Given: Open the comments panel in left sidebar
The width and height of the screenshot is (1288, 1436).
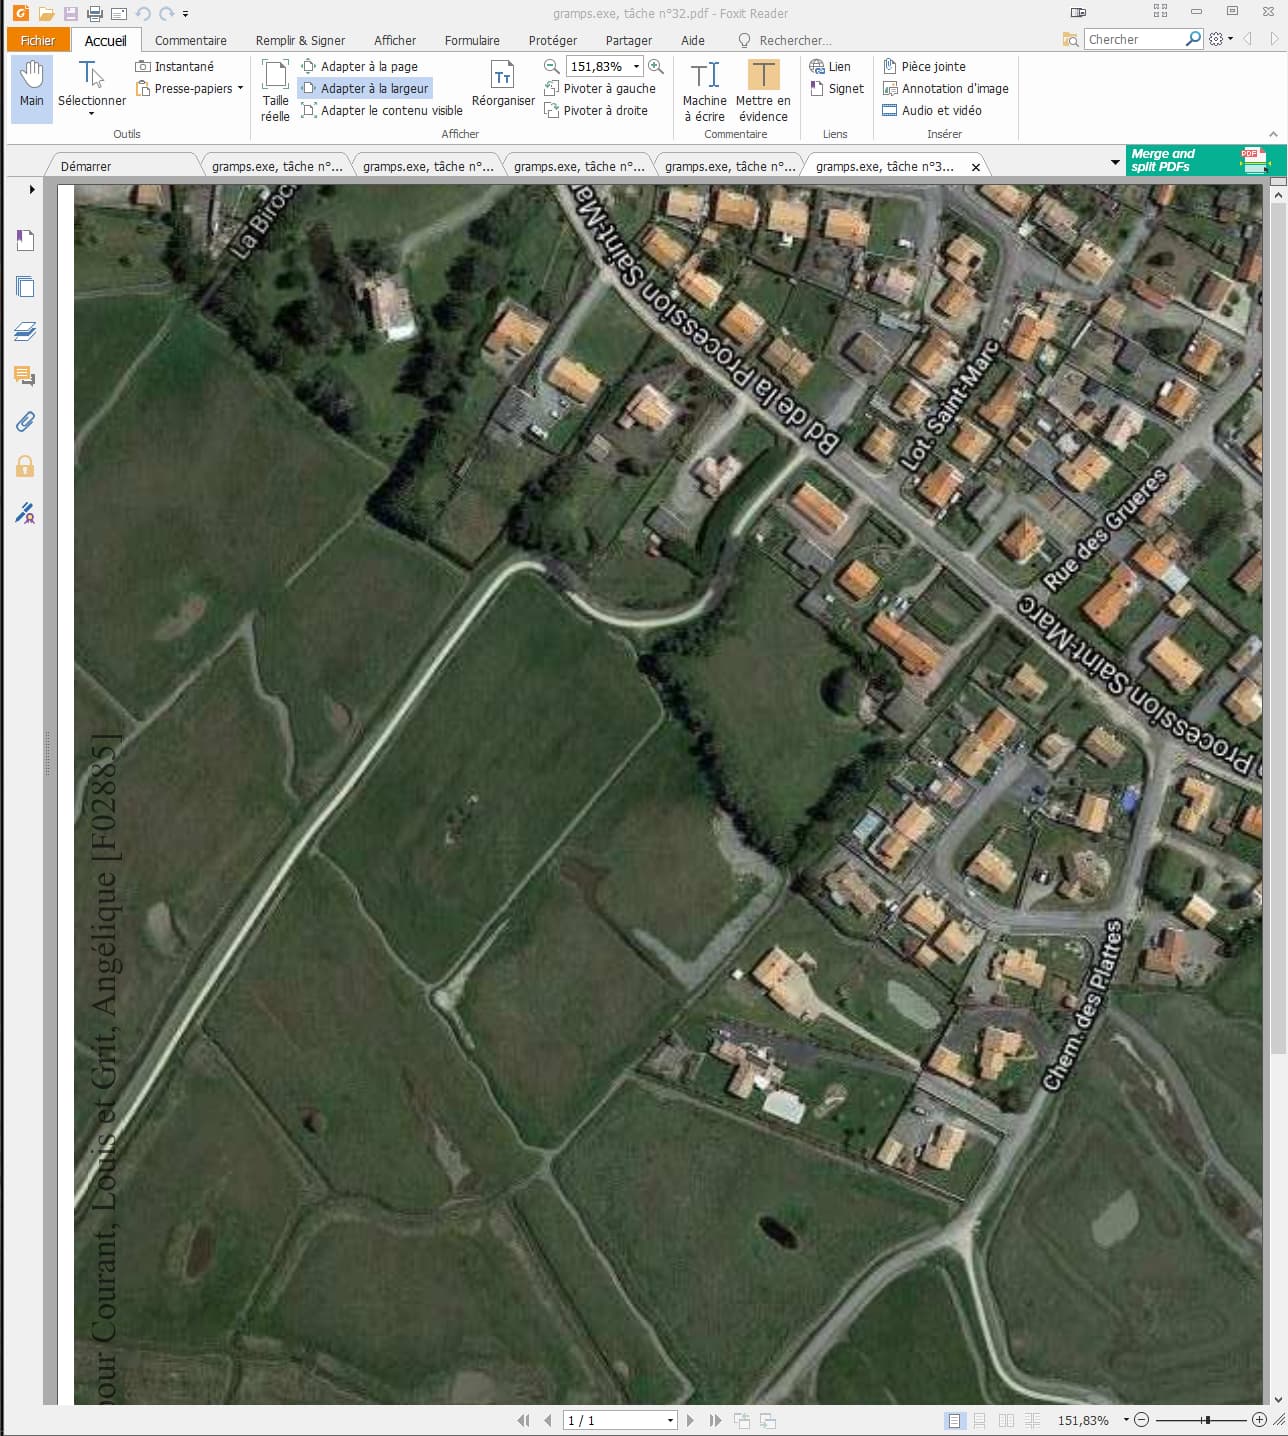Looking at the screenshot, I should click(25, 376).
